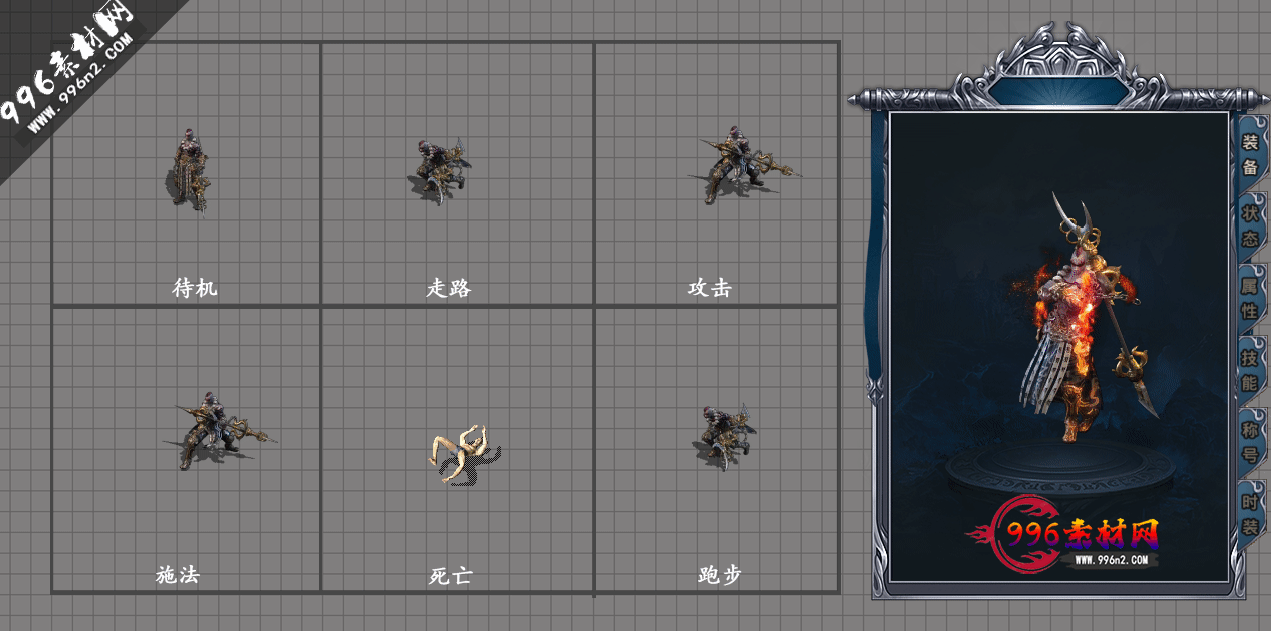Switch to the 称号 (Title) tab
1271x631 pixels.
1250,443
